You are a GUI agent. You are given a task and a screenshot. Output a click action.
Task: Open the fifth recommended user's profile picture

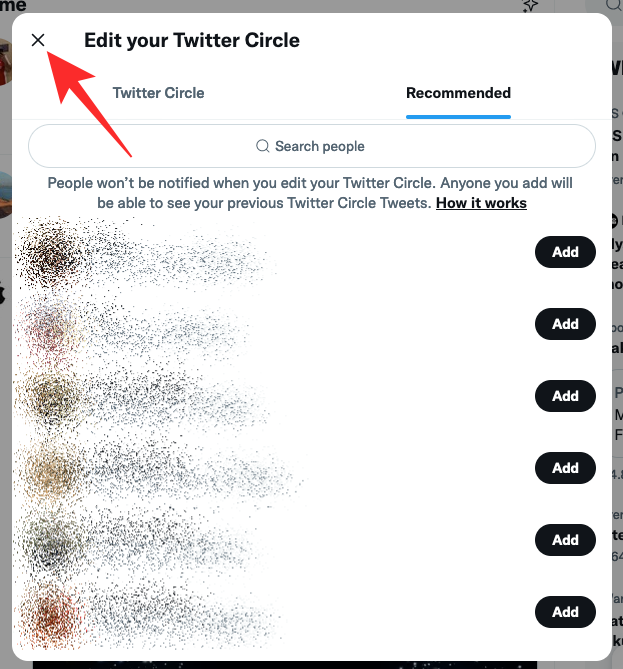point(51,540)
